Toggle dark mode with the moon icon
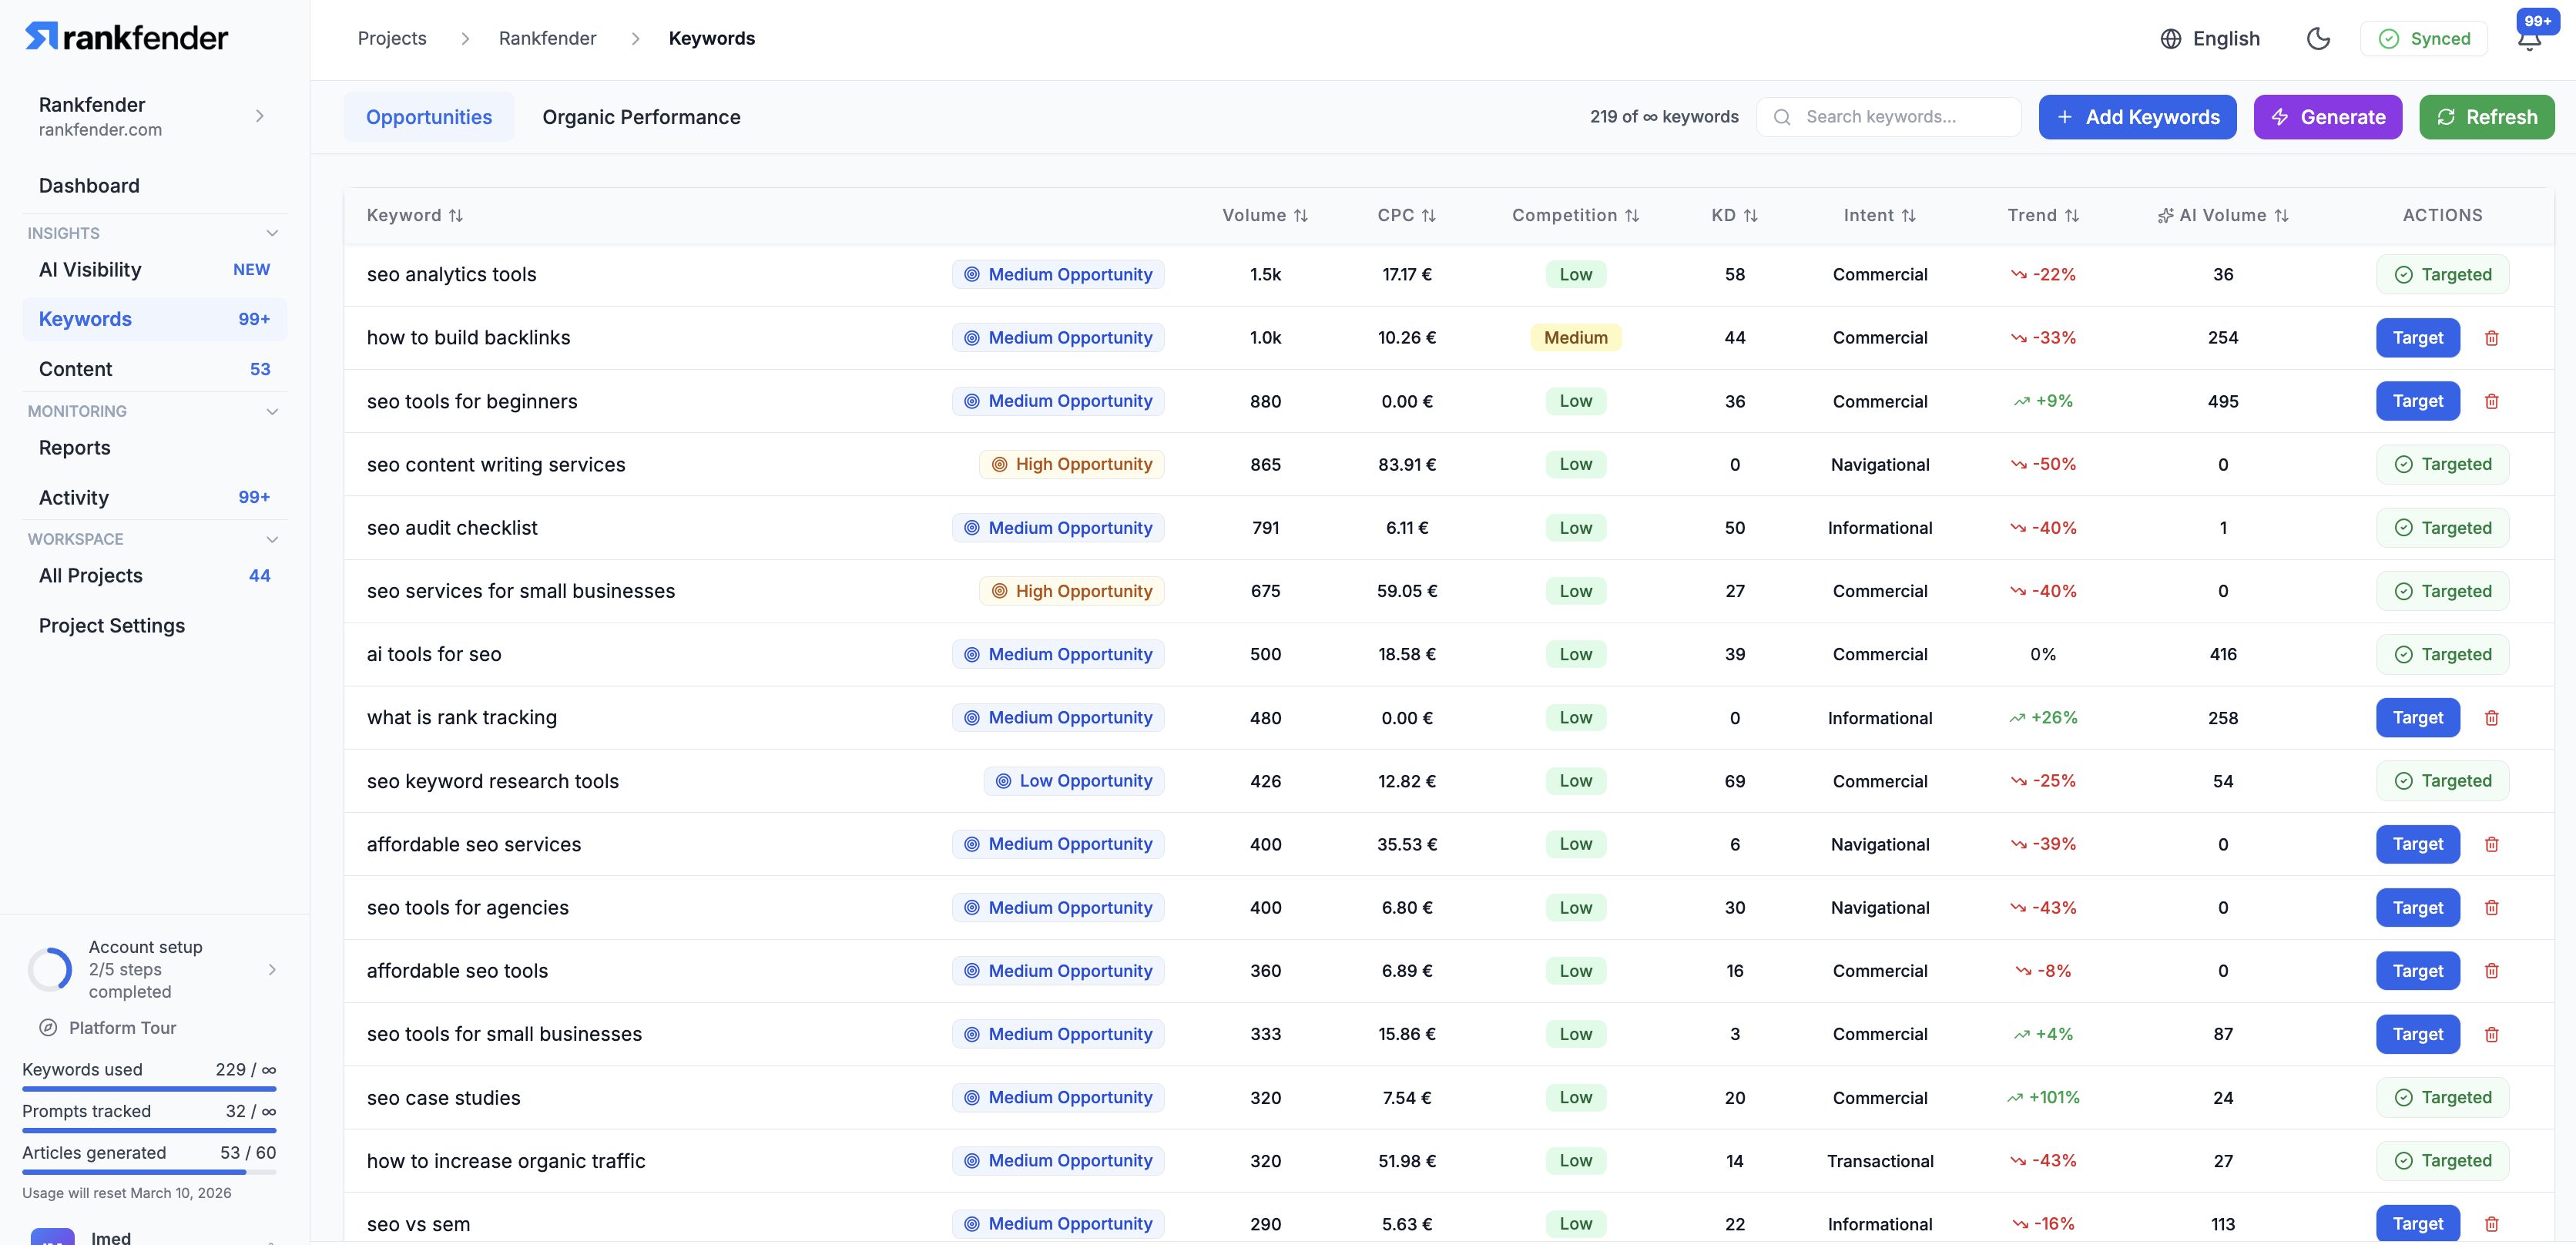2576x1245 pixels. (x=2319, y=38)
